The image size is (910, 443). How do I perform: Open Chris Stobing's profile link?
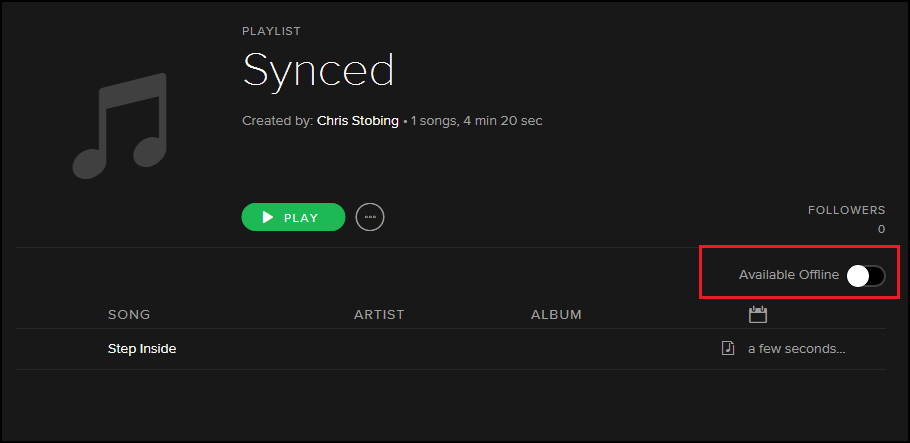[357, 121]
